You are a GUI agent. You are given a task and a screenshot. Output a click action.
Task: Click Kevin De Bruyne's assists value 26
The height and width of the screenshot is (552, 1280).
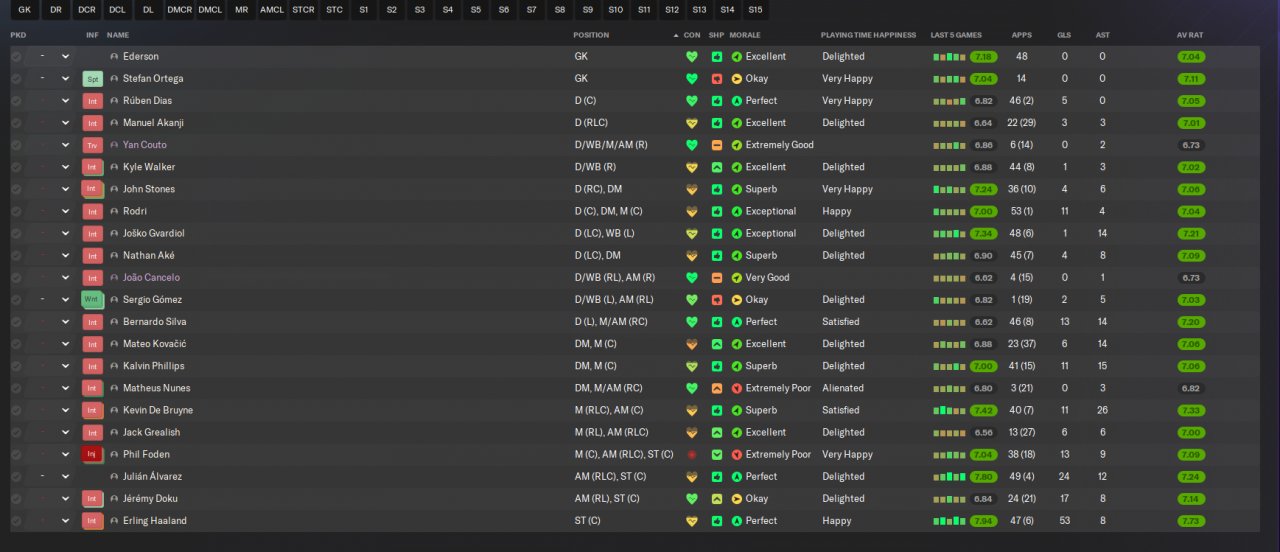[x=1102, y=410]
